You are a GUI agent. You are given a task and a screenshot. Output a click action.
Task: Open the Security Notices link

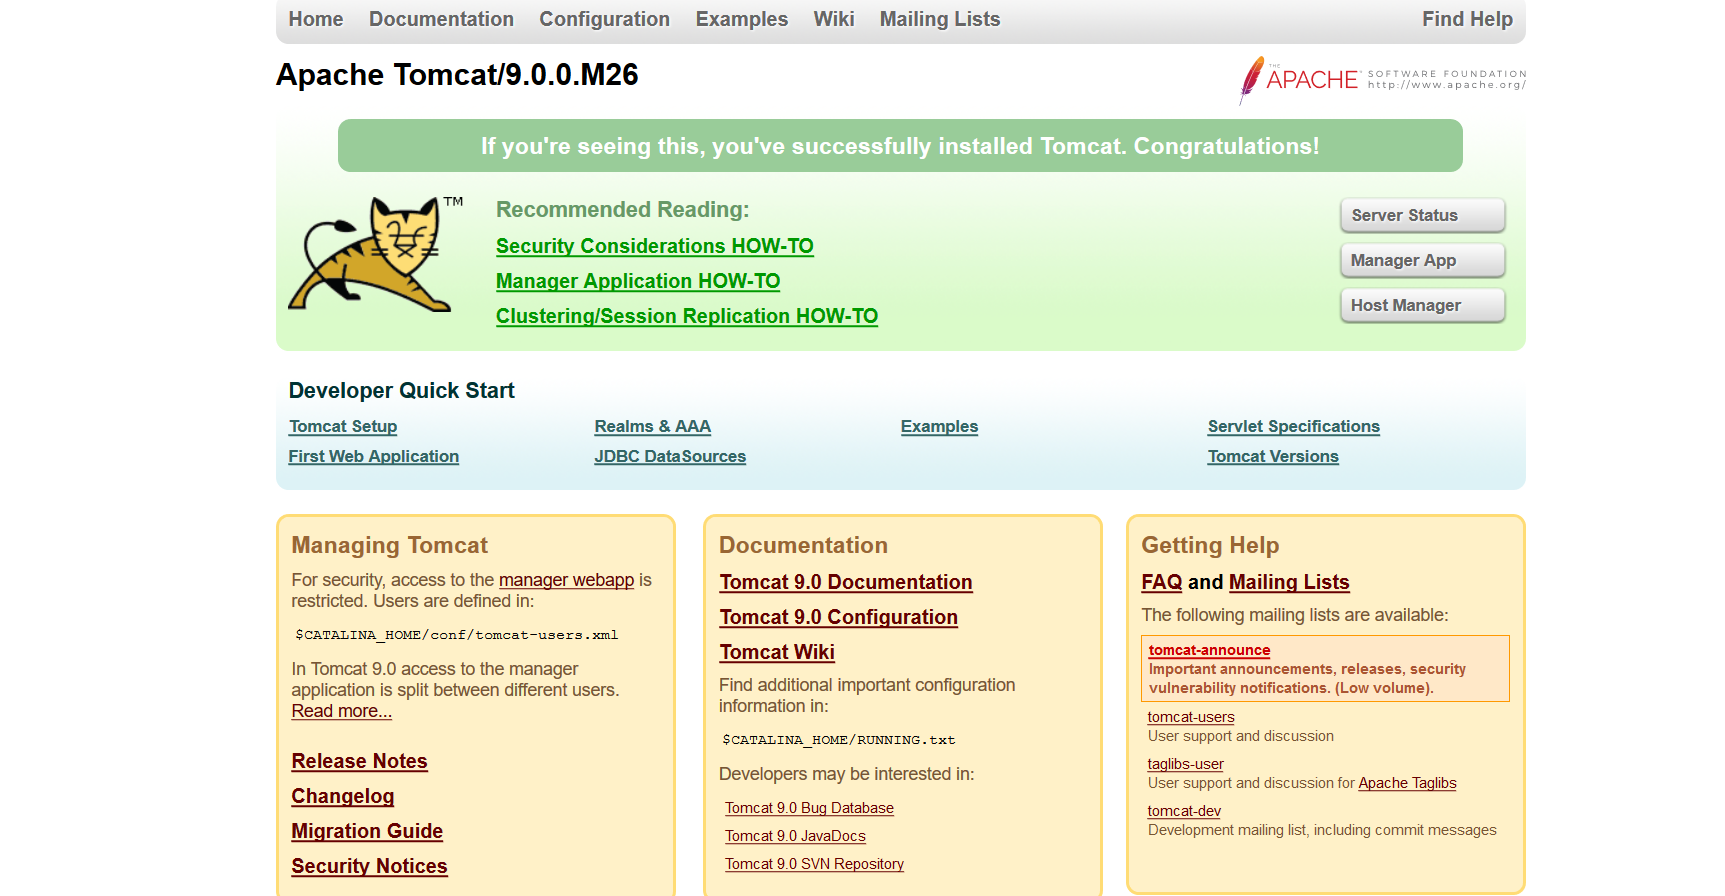click(369, 866)
